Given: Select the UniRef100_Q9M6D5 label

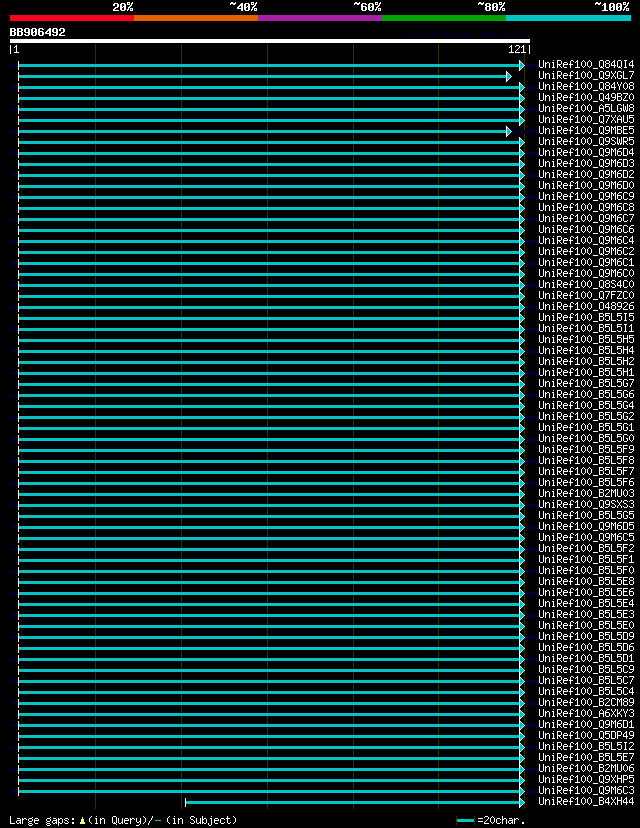Looking at the screenshot, I should tap(586, 526).
